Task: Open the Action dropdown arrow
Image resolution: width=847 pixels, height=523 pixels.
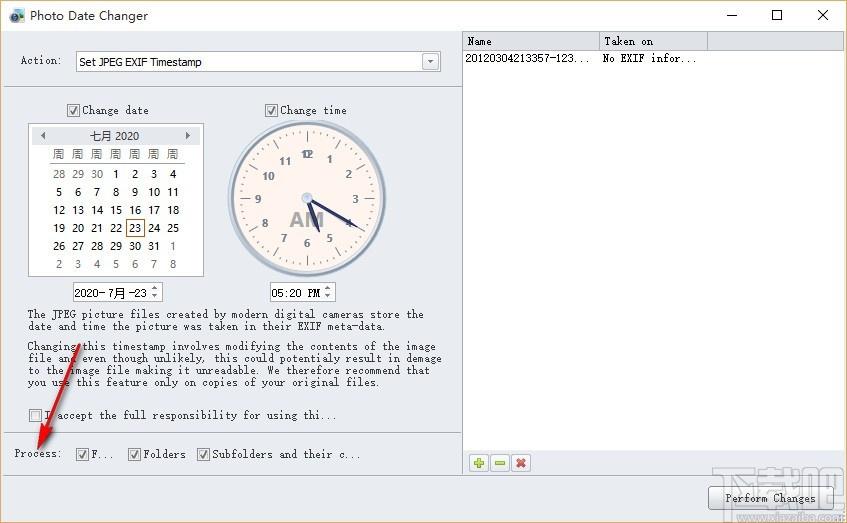Action: (431, 62)
